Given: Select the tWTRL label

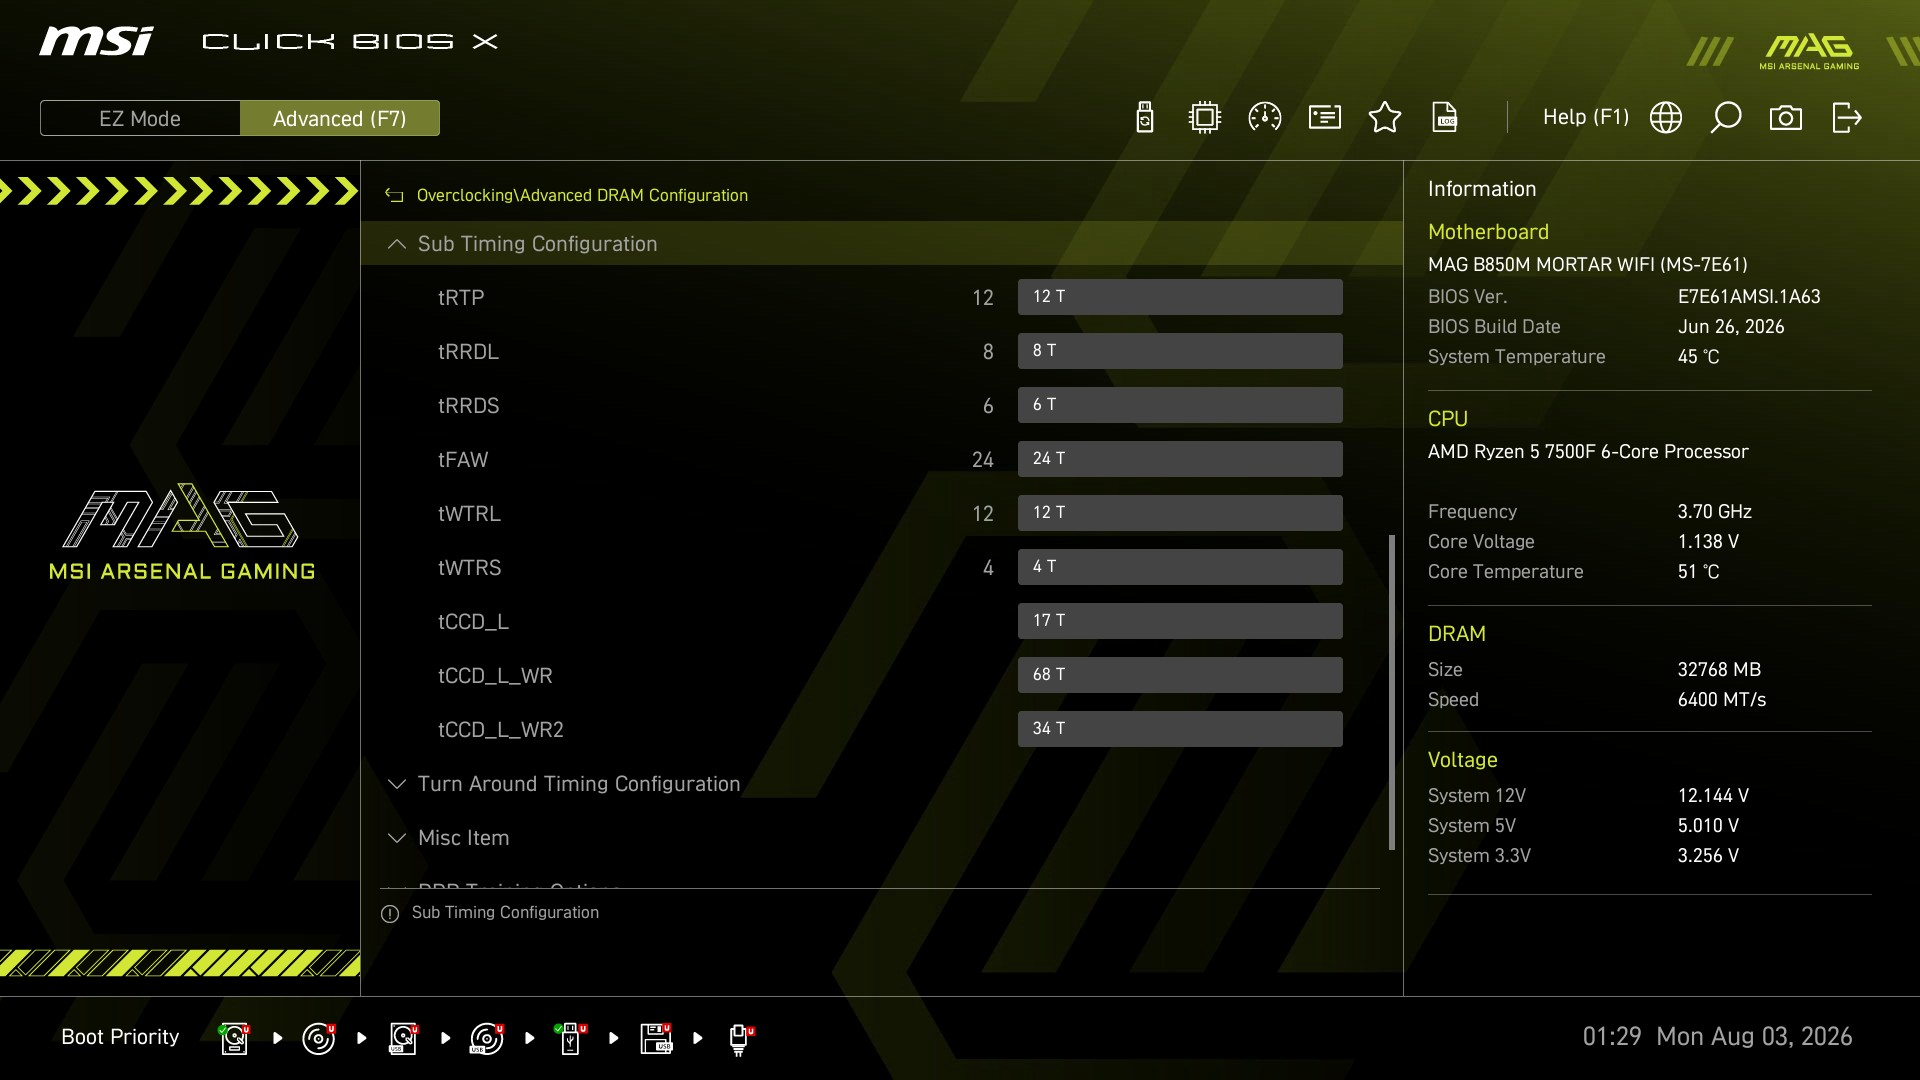Looking at the screenshot, I should pos(469,514).
